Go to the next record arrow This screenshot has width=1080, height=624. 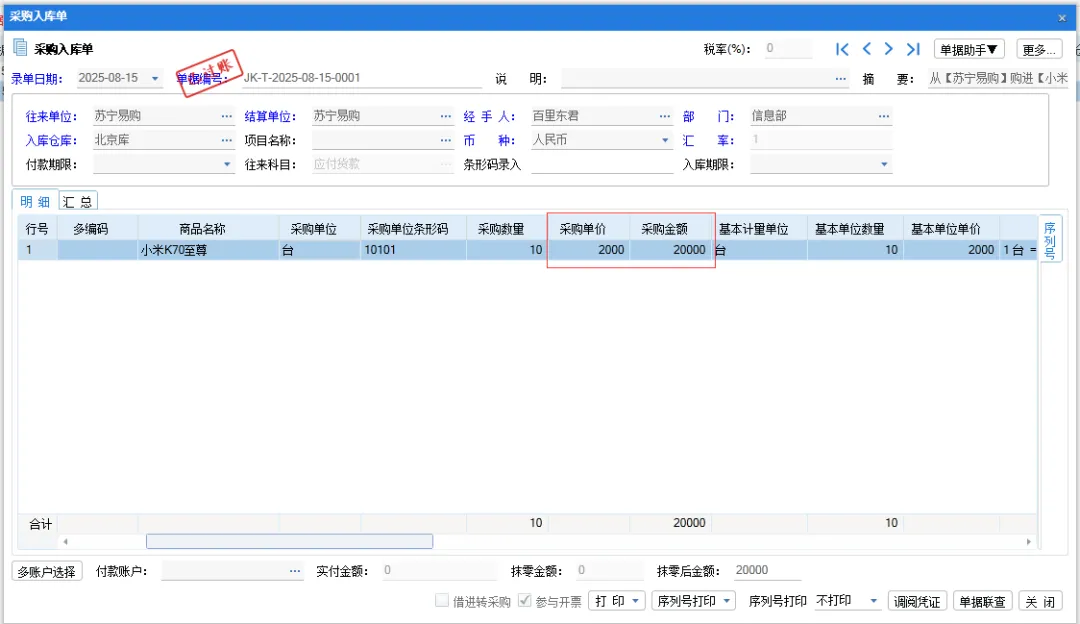pos(888,49)
